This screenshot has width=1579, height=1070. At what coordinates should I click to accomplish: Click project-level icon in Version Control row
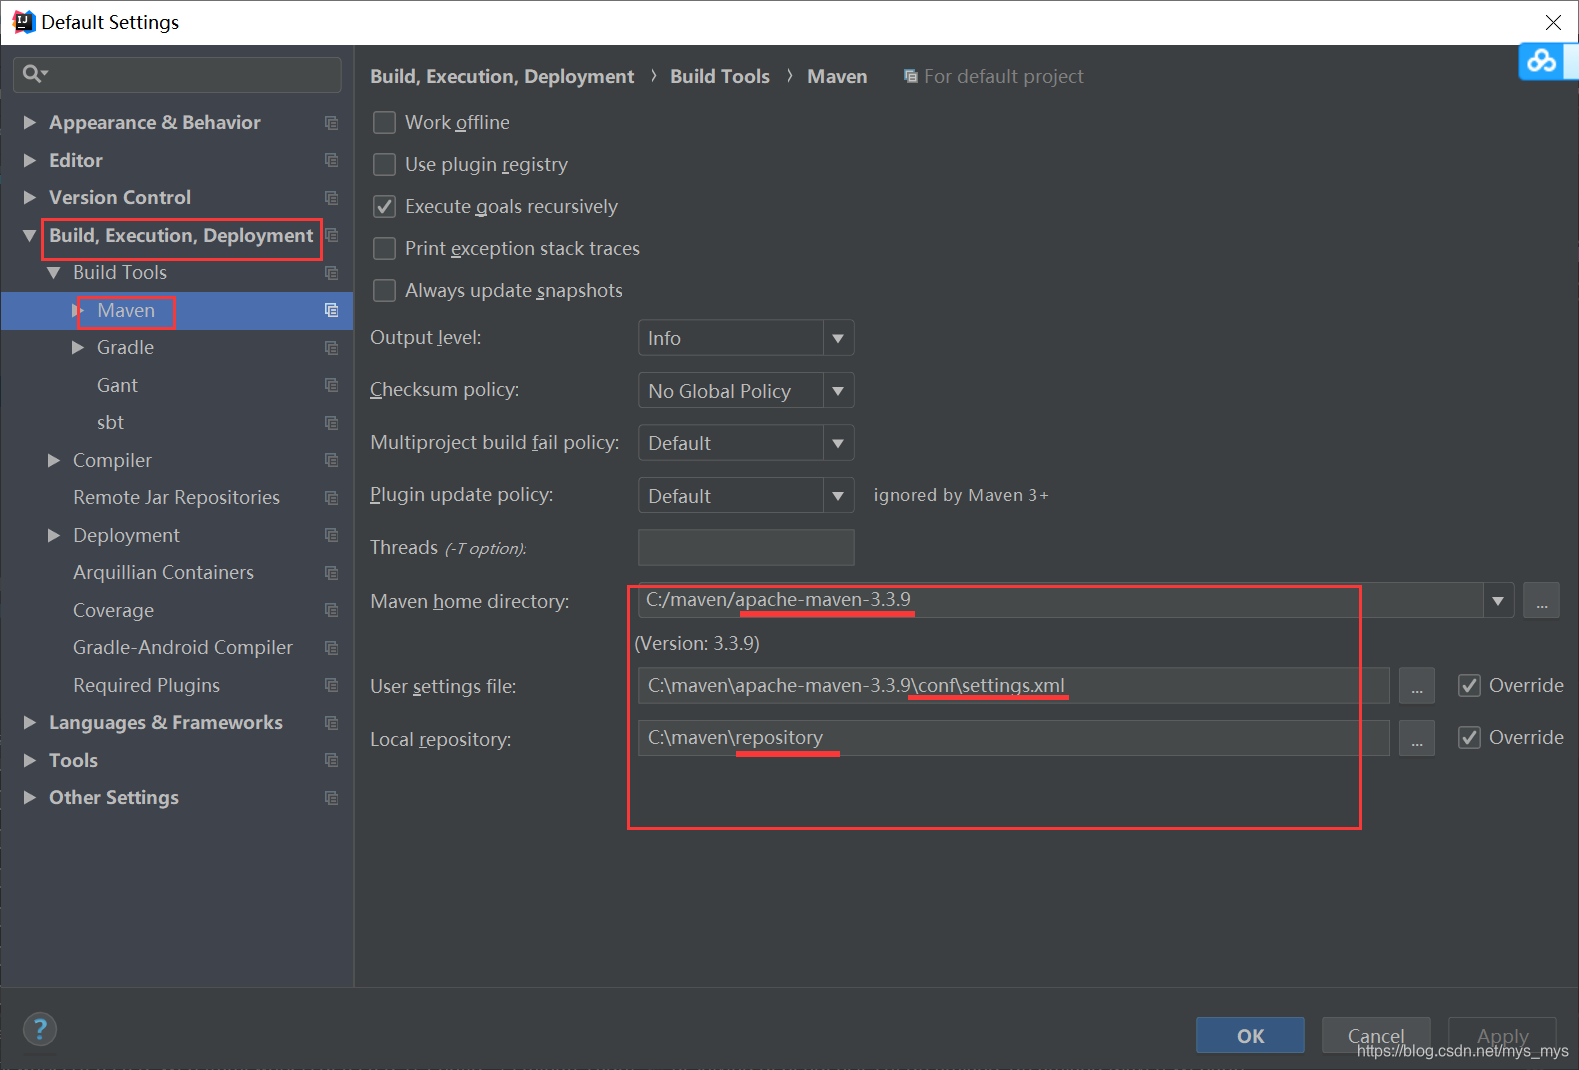point(332,198)
